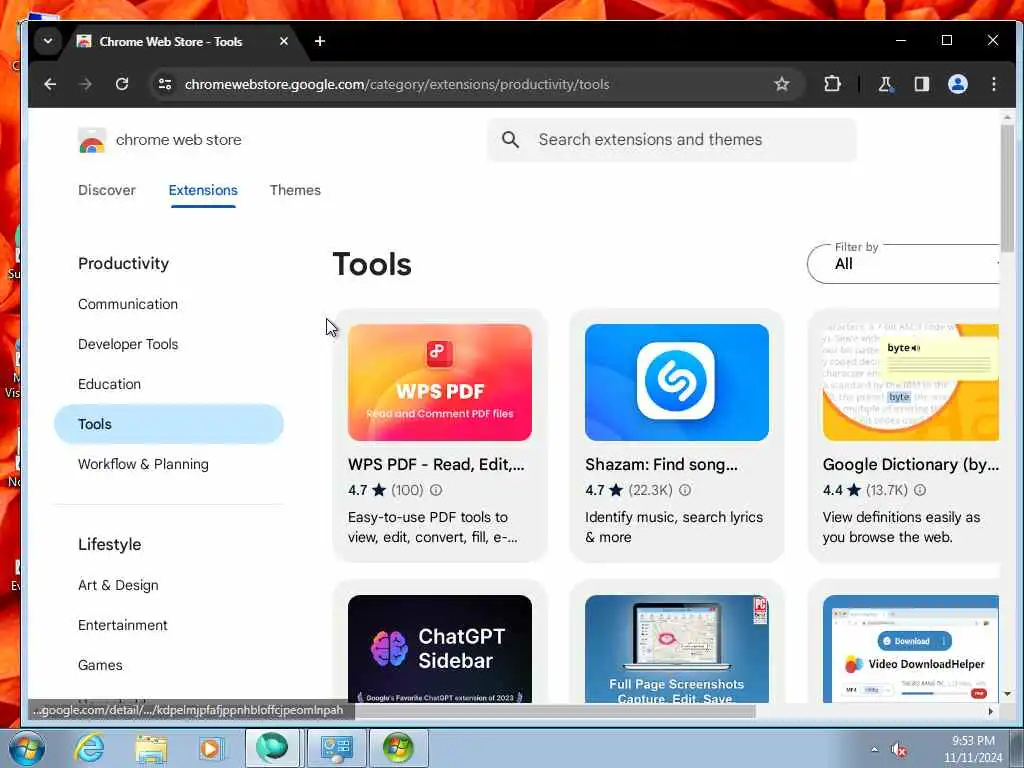
Task: Select the Tools category
Action: (168, 424)
